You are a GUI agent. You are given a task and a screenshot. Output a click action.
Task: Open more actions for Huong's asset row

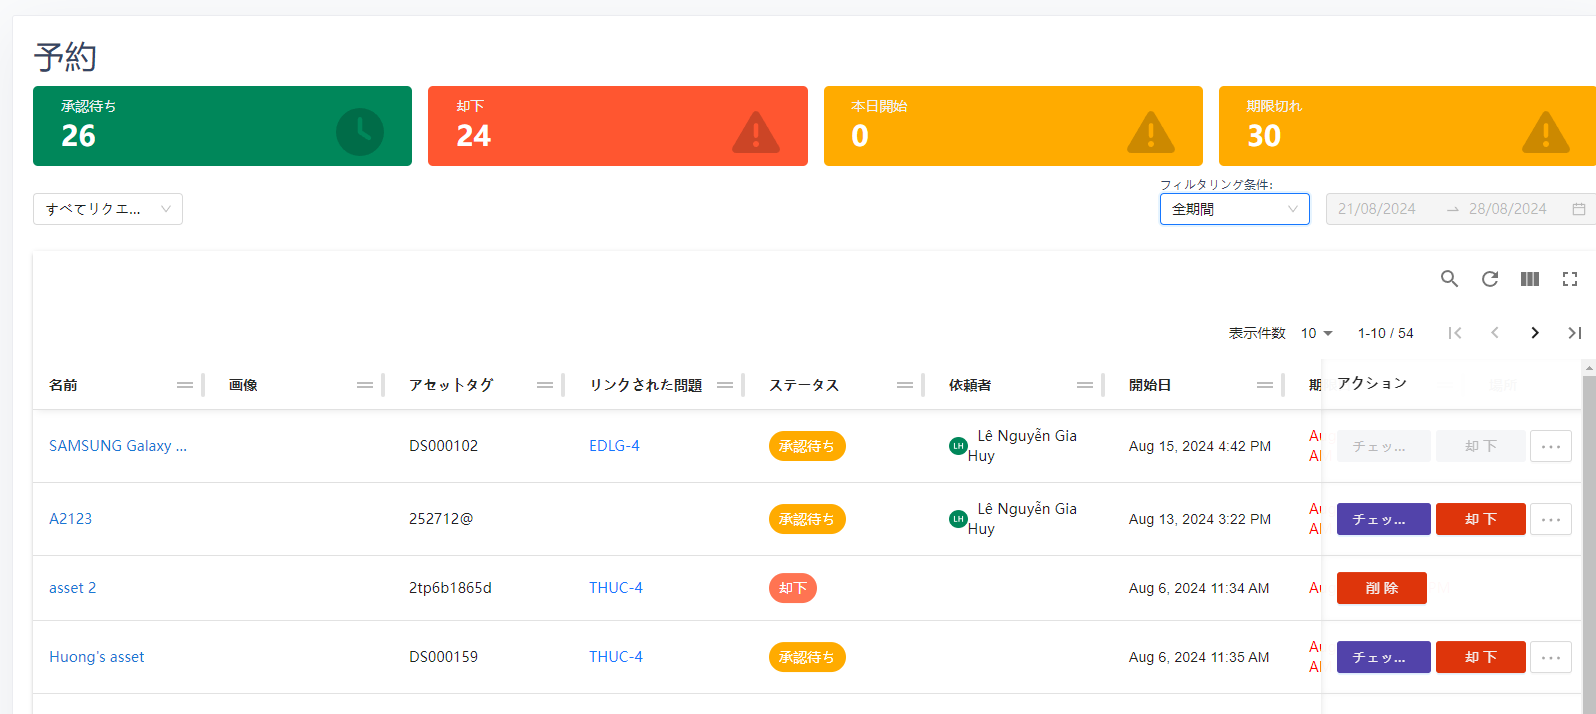pos(1550,657)
